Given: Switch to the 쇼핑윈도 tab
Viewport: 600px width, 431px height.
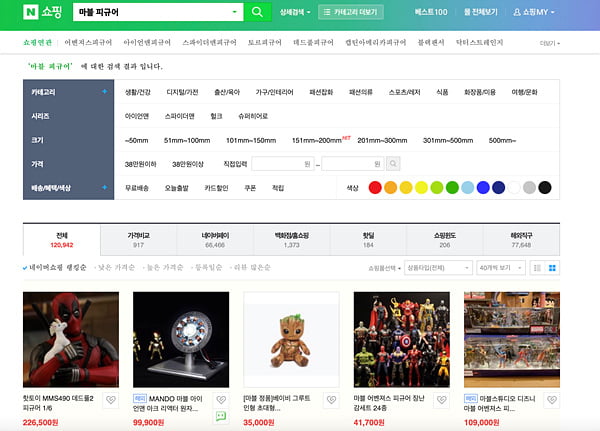Looking at the screenshot, I should pyautogui.click(x=445, y=240).
